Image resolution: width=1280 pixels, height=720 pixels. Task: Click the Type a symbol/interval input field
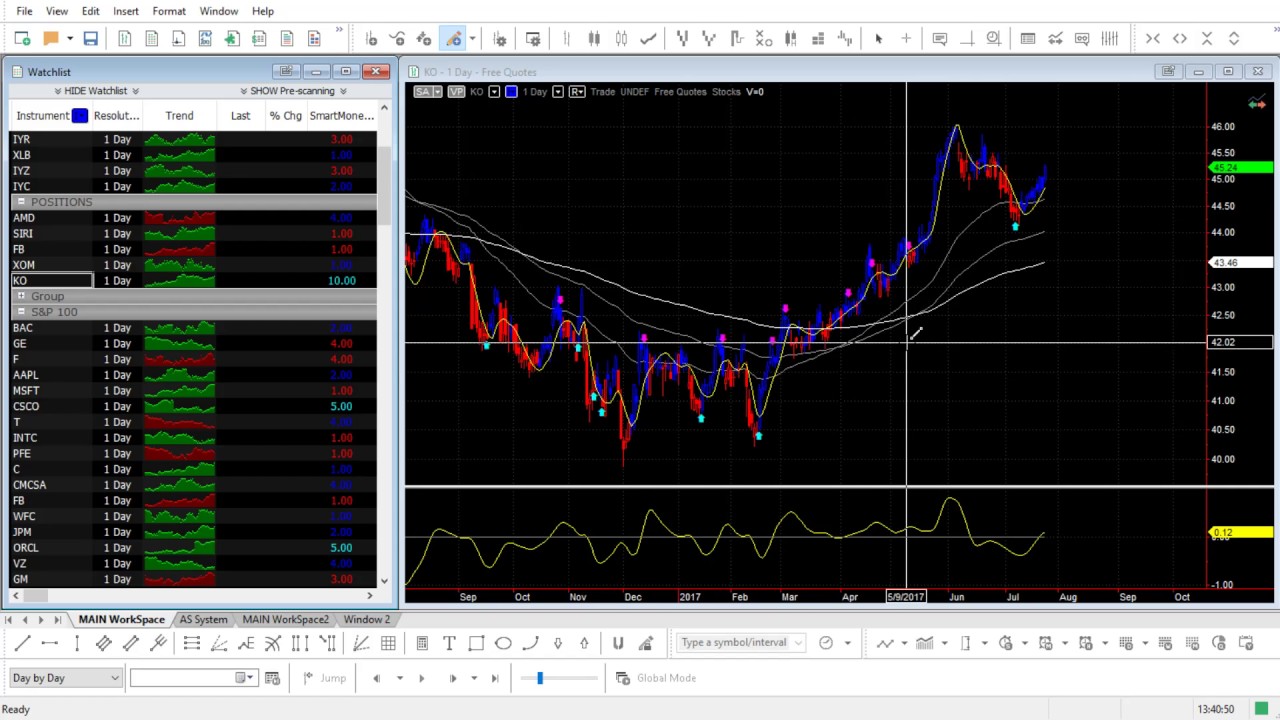(742, 643)
